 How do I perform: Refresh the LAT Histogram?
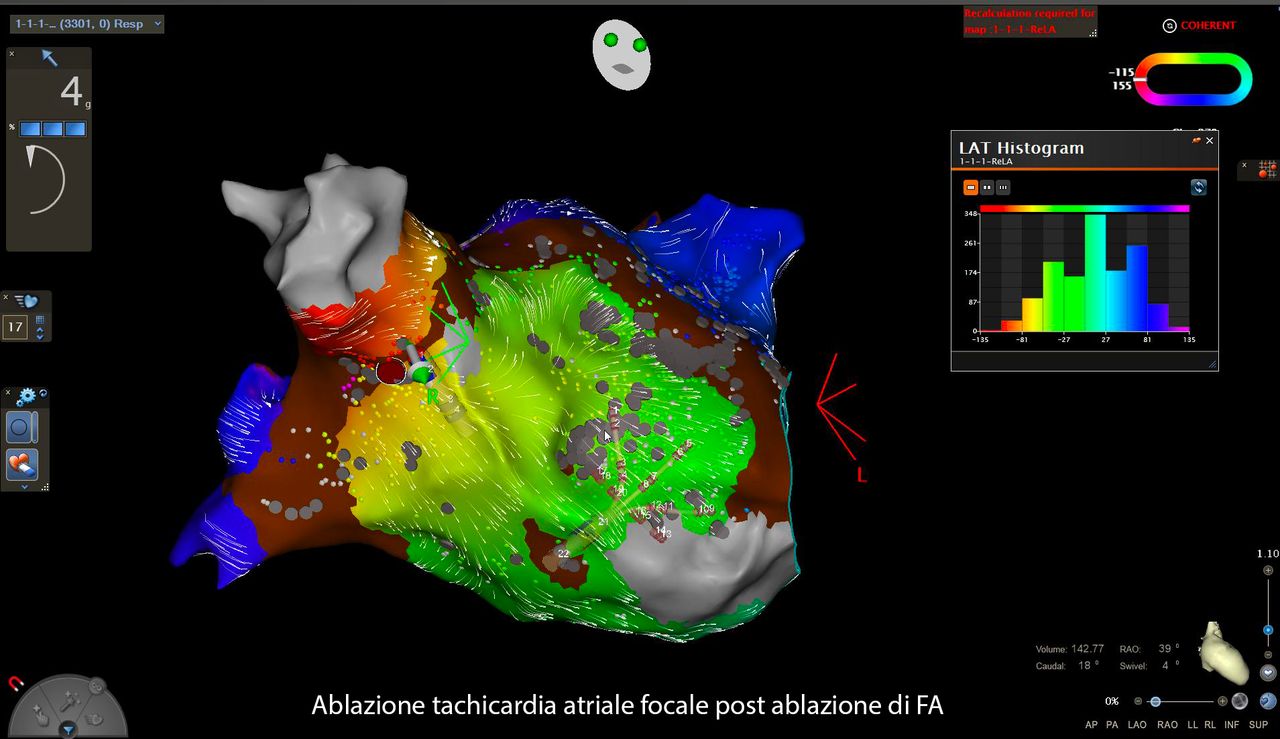point(1198,187)
